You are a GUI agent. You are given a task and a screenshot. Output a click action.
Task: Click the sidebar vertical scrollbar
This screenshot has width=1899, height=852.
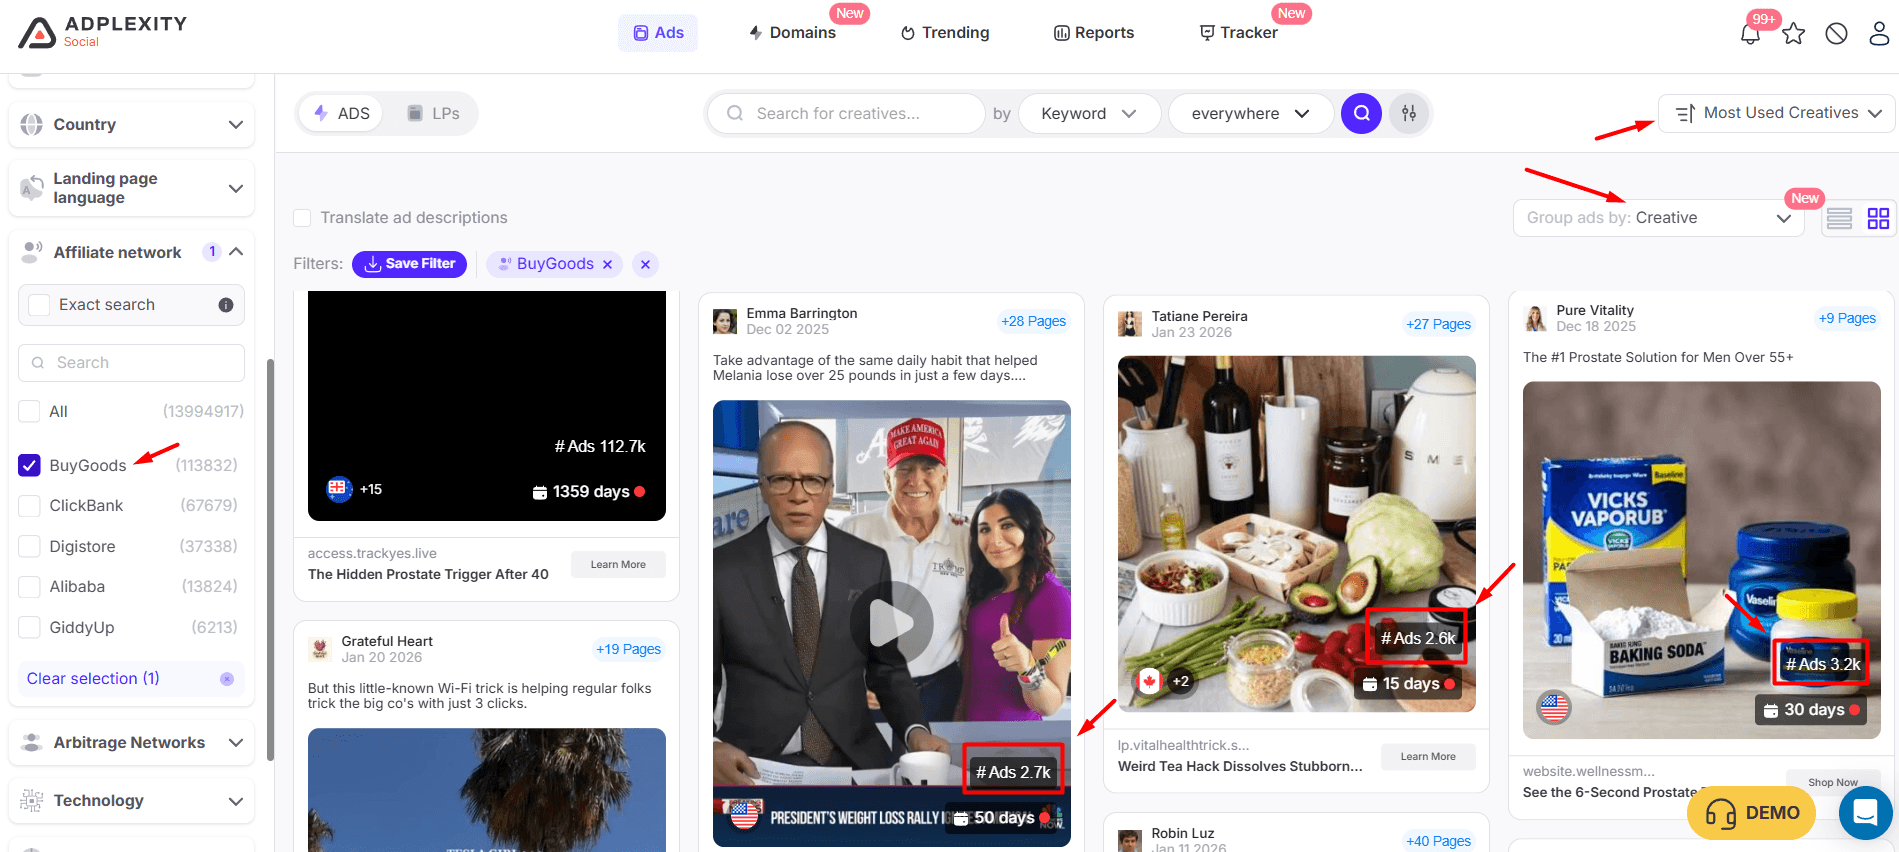tap(270, 560)
